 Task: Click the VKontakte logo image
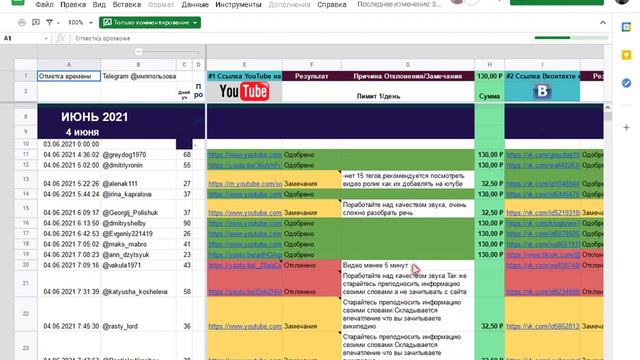[542, 91]
